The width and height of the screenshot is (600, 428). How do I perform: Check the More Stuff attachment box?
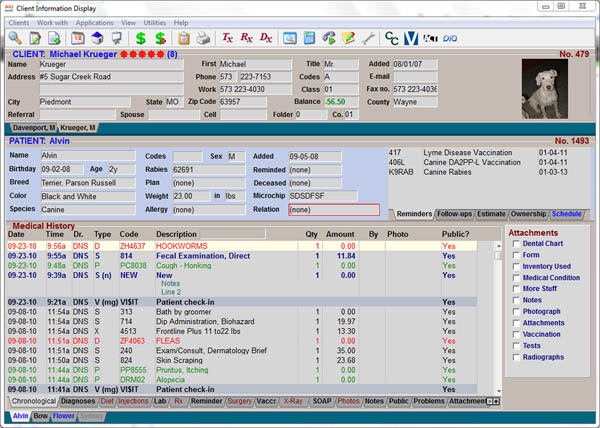(x=516, y=289)
